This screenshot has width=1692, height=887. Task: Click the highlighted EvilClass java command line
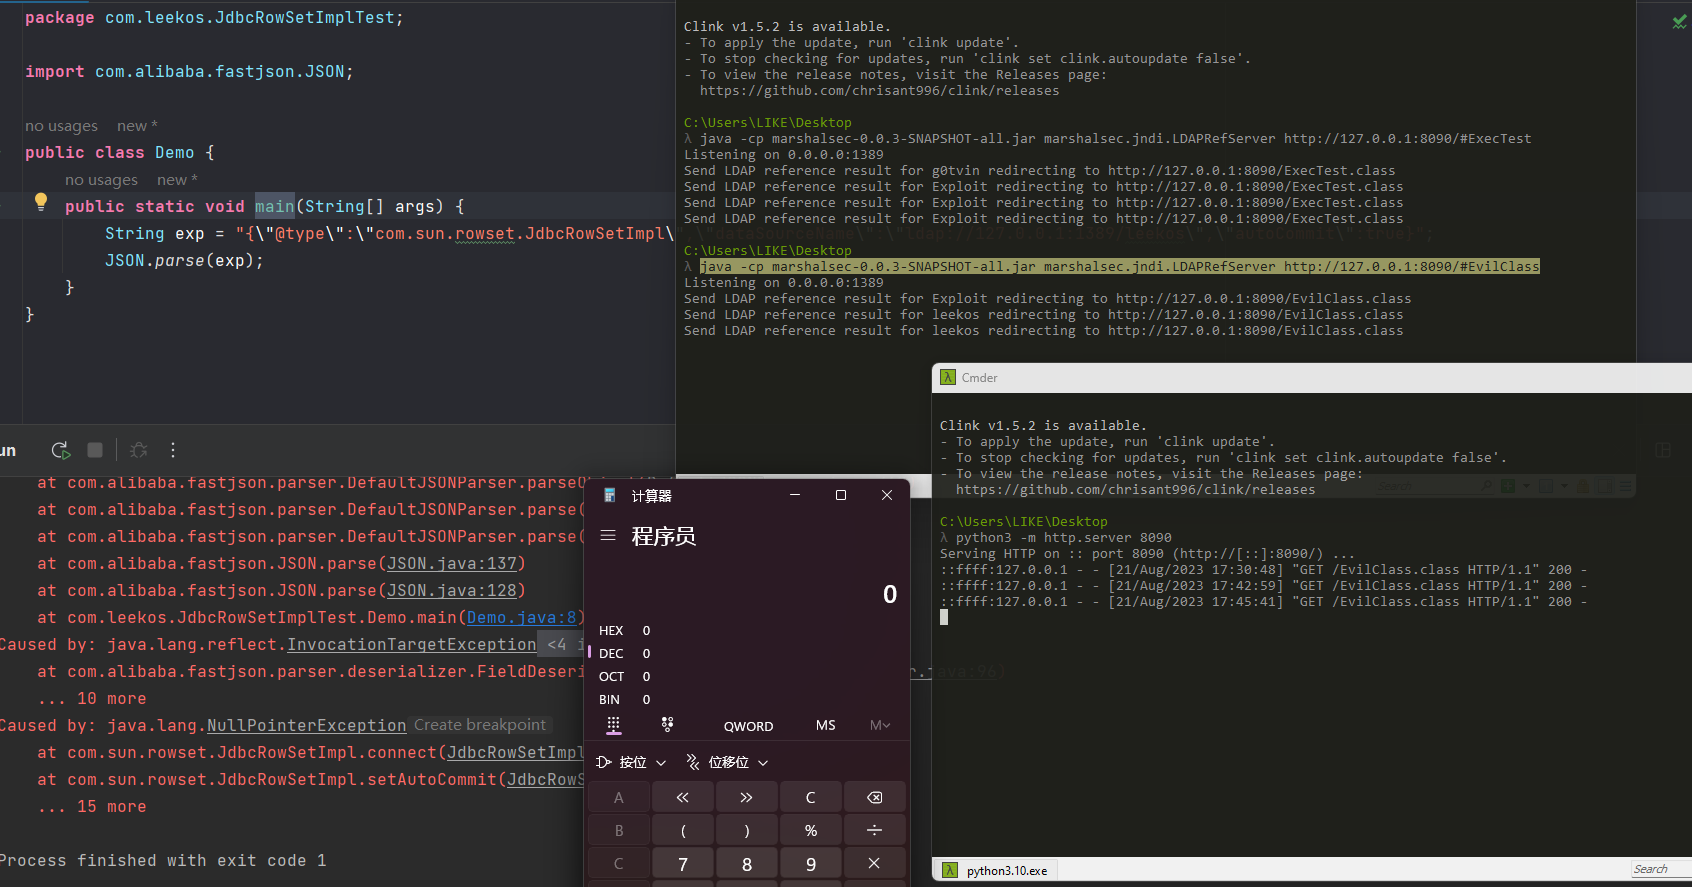coord(1120,267)
